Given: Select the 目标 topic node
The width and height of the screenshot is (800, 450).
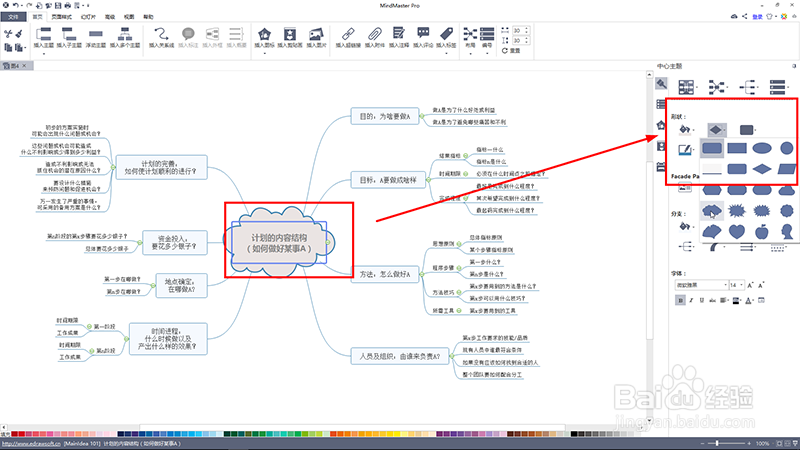Looking at the screenshot, I should [388, 180].
